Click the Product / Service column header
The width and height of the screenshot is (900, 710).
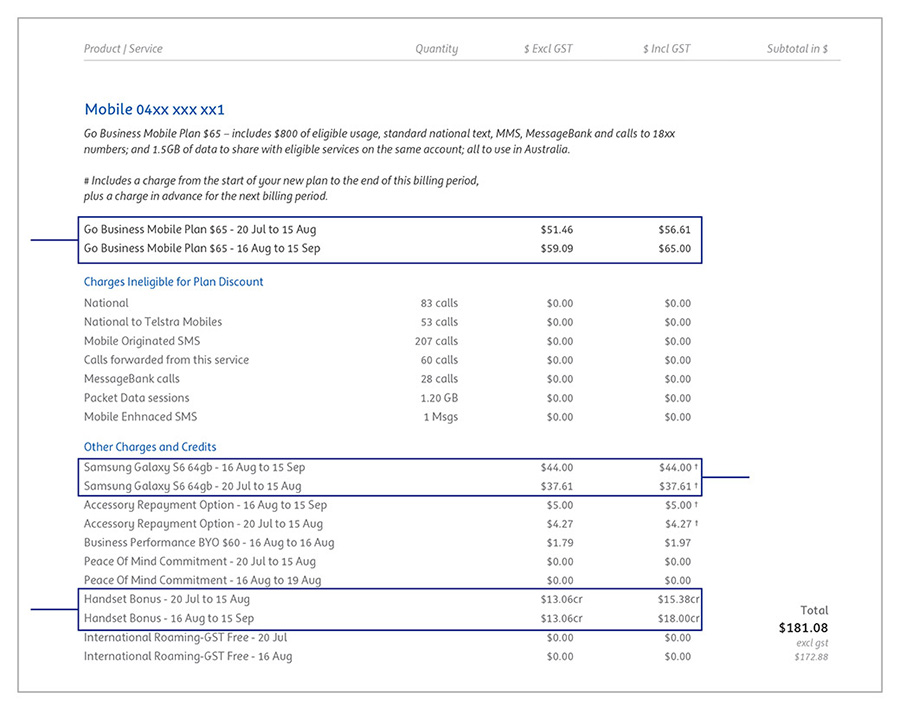coord(123,49)
